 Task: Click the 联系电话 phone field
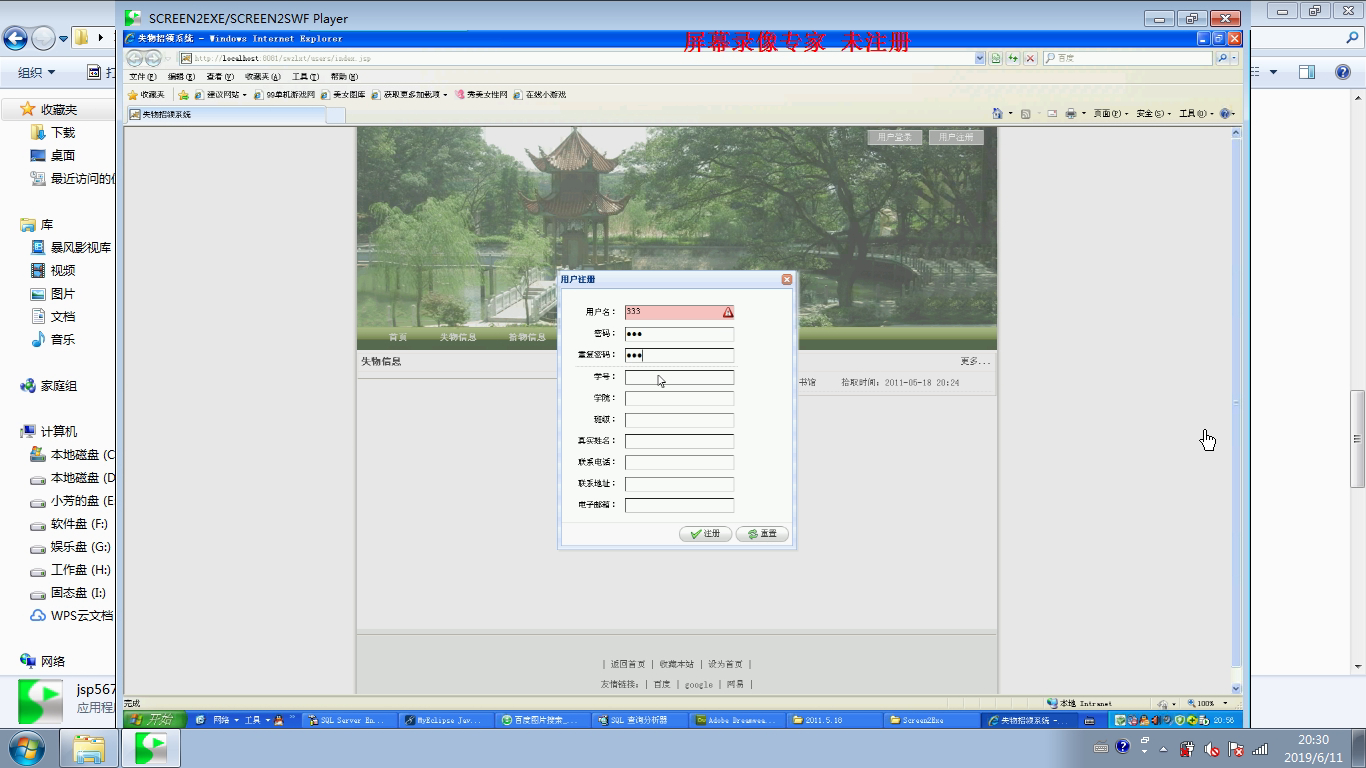[x=679, y=462]
